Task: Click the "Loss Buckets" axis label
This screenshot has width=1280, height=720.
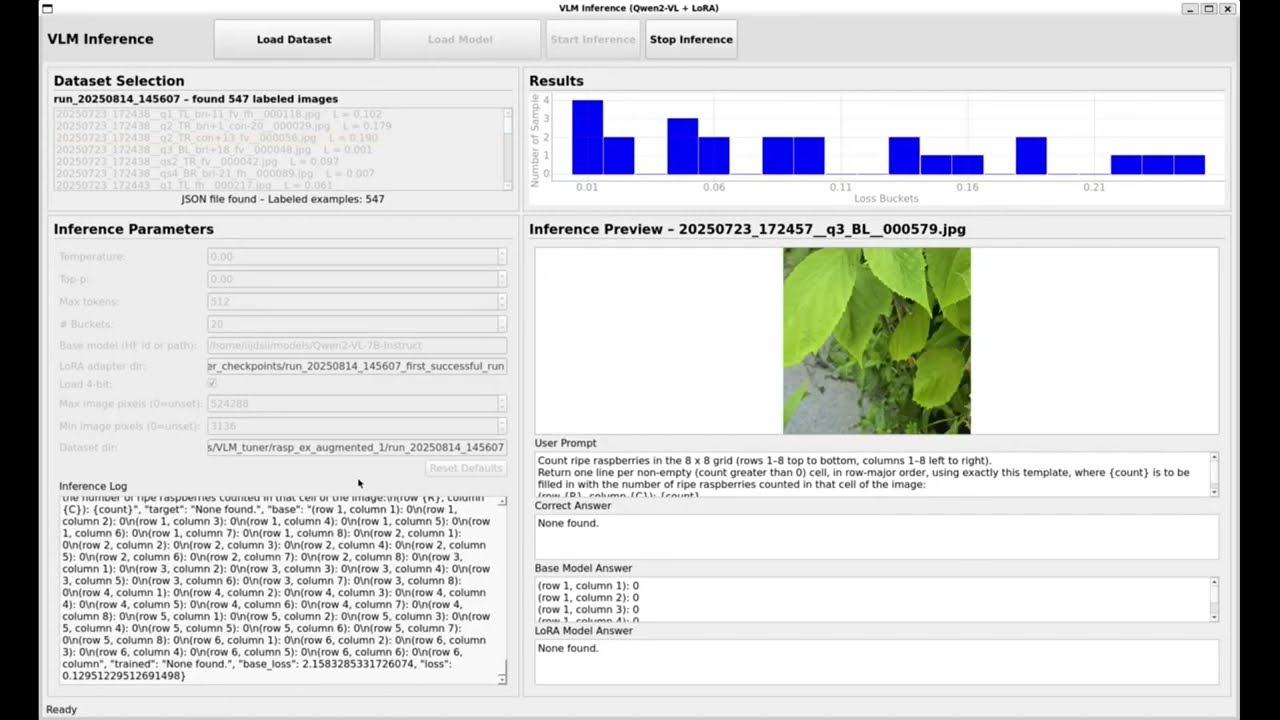Action: pyautogui.click(x=886, y=199)
